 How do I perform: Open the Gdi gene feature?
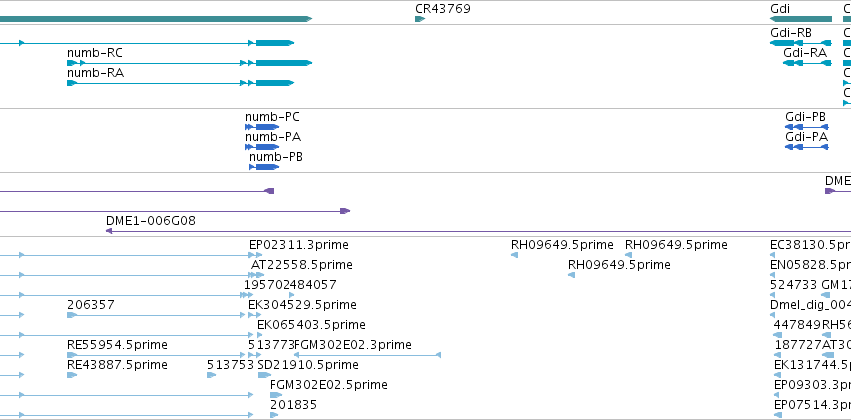point(801,19)
